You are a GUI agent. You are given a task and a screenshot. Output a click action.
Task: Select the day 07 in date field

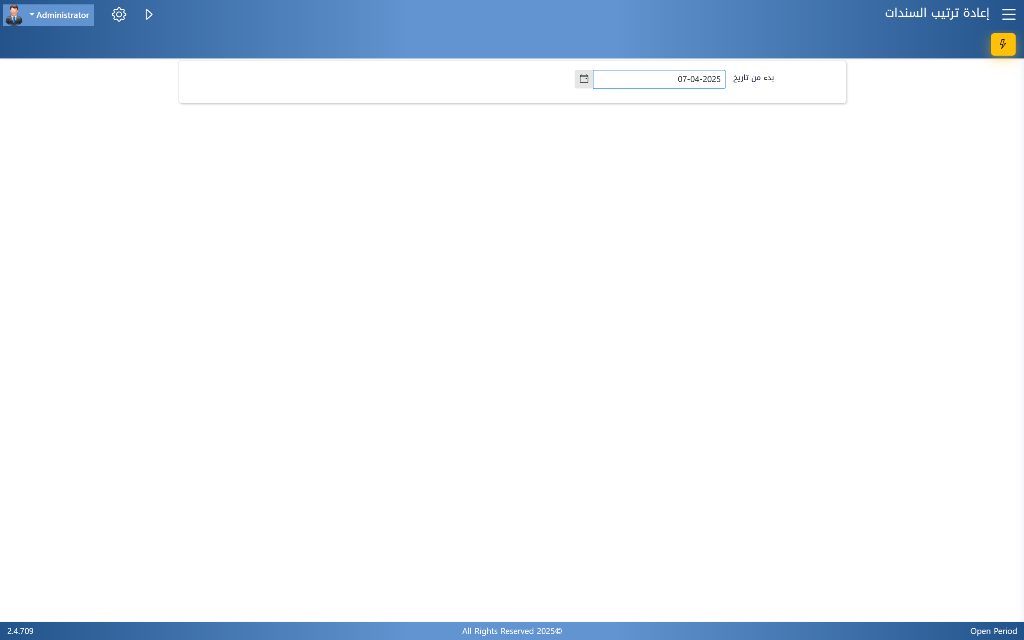[x=683, y=79]
